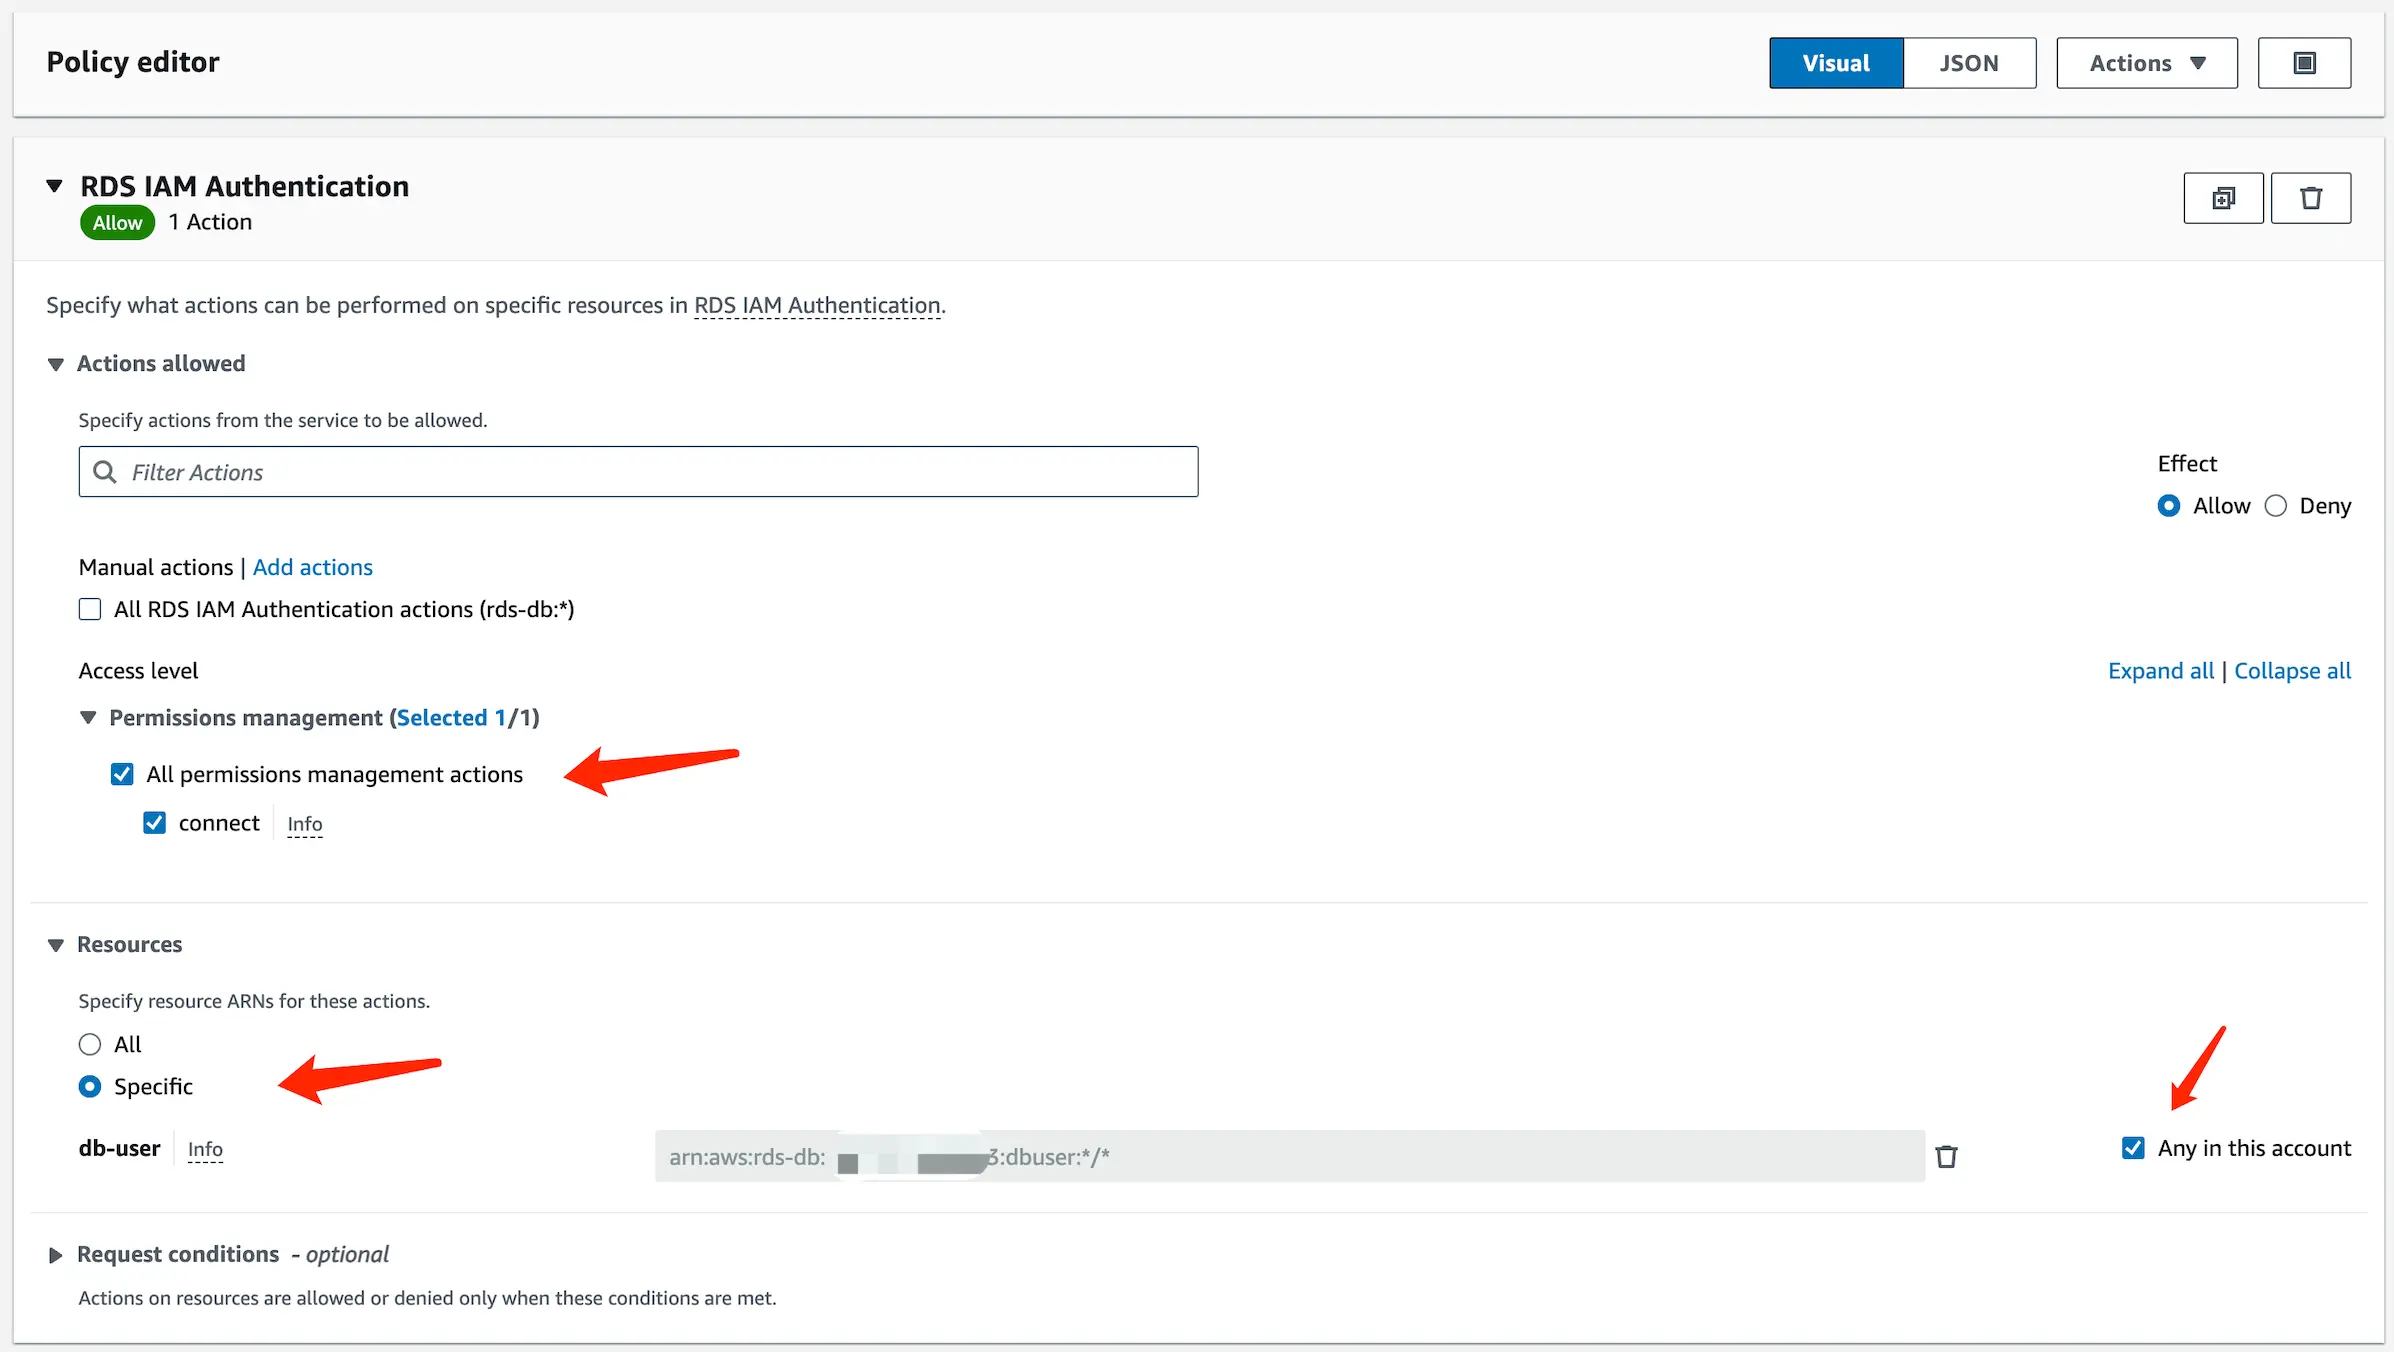Click the green Allow badge
This screenshot has height=1352, width=2394.
(117, 223)
